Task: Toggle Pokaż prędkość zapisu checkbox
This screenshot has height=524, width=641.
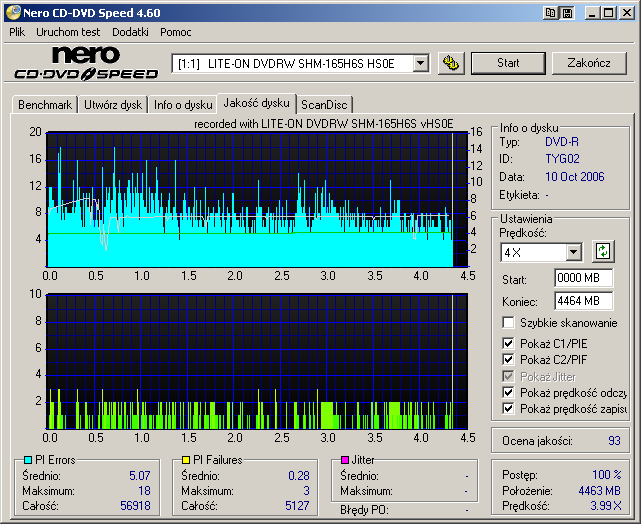Action: tap(508, 409)
